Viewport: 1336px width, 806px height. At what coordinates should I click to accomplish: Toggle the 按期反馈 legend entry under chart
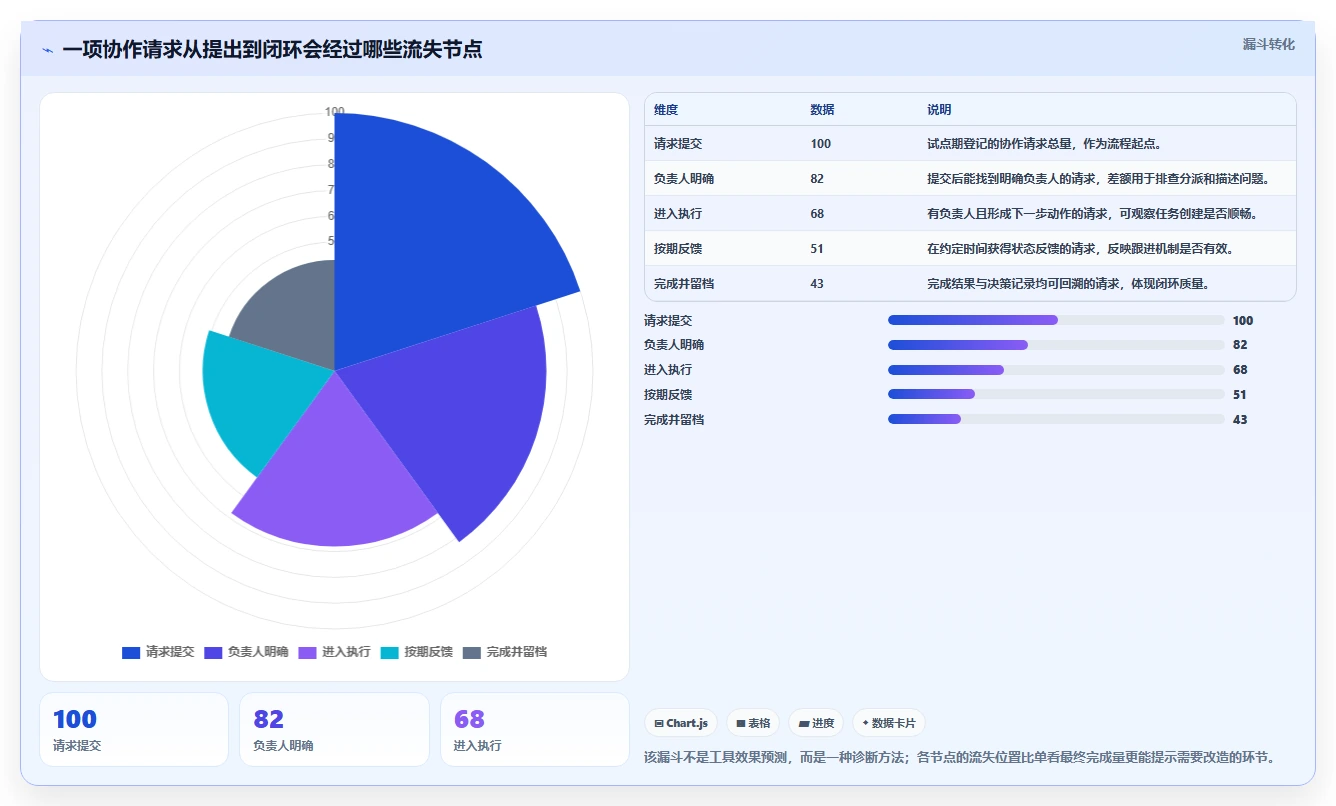pyautogui.click(x=416, y=652)
